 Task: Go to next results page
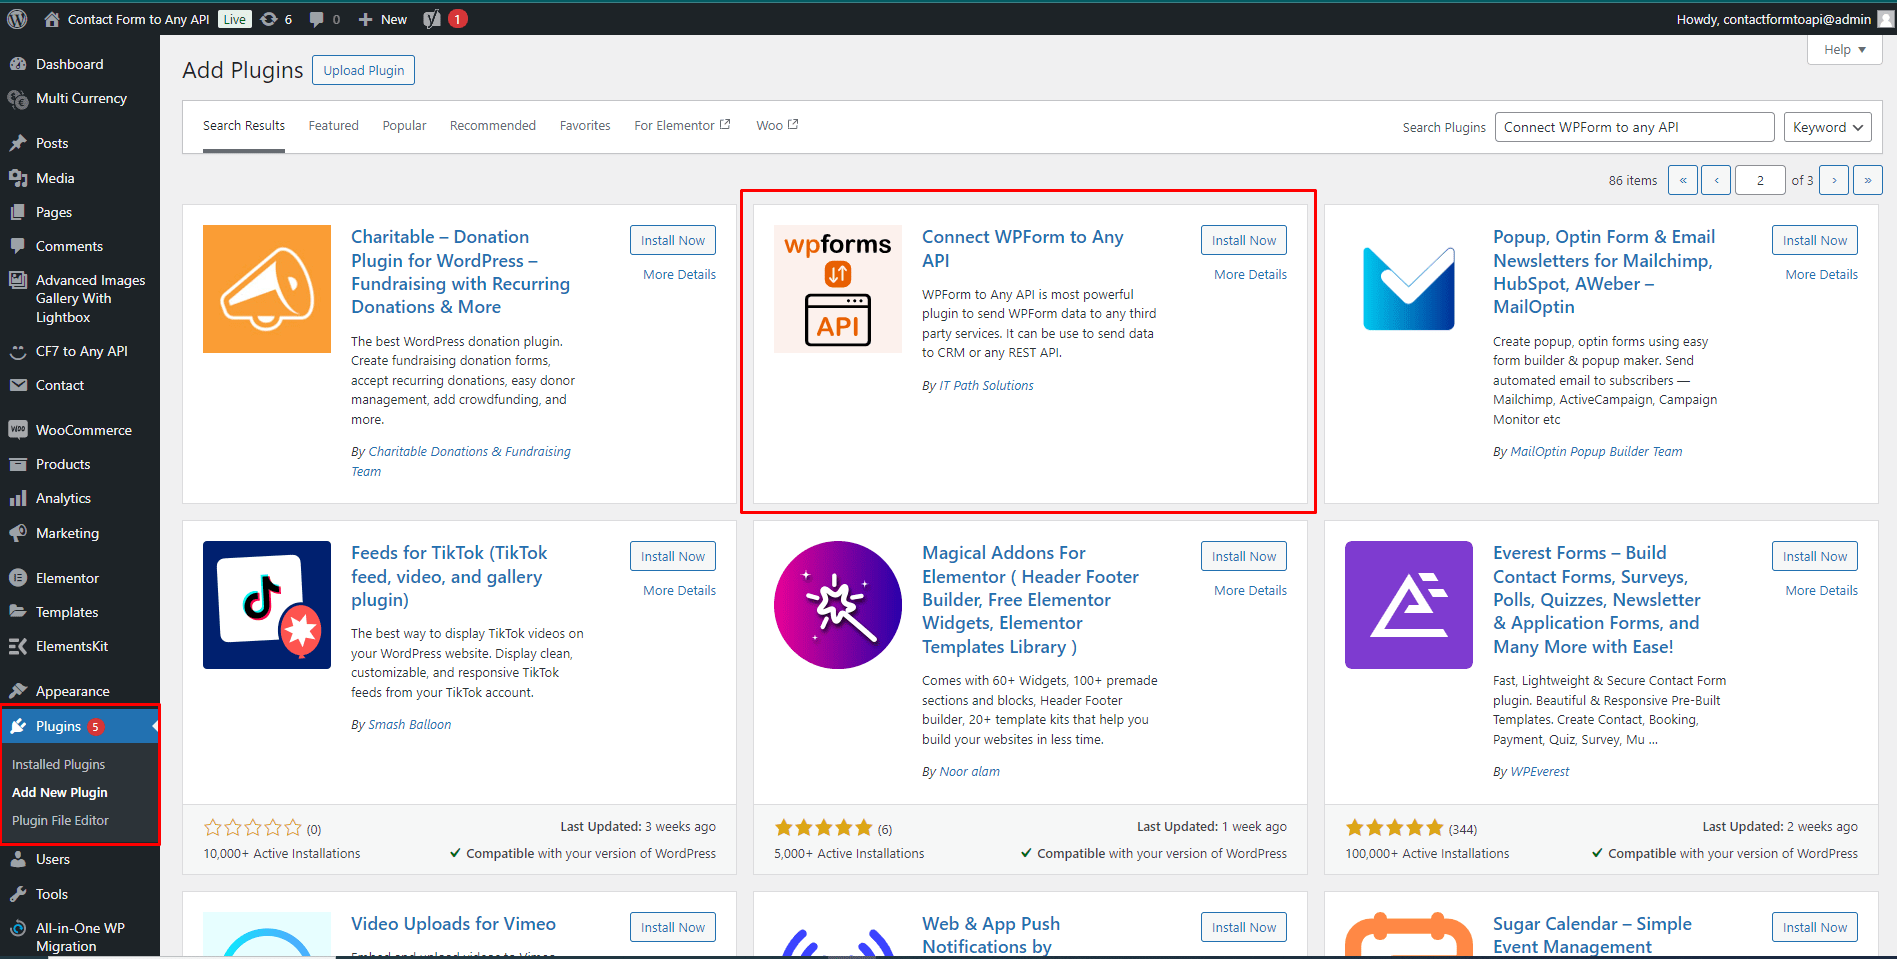pos(1834,180)
